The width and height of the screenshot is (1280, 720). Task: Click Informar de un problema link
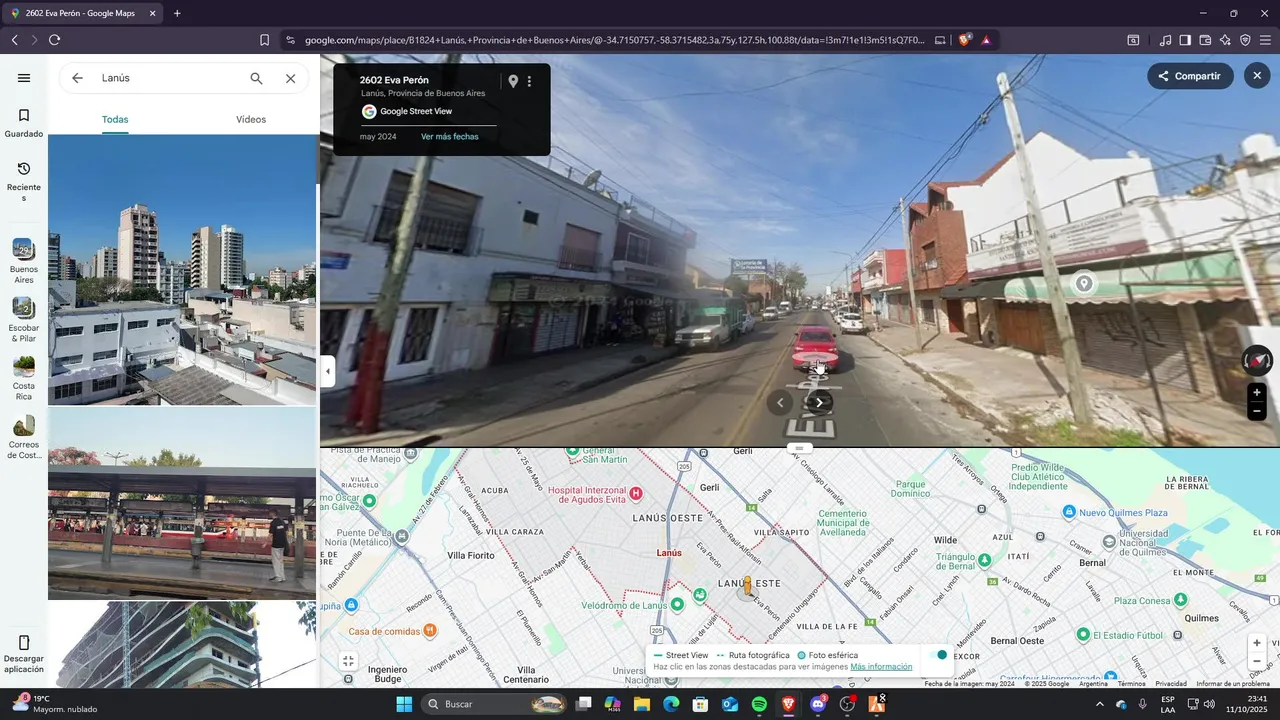point(1233,684)
